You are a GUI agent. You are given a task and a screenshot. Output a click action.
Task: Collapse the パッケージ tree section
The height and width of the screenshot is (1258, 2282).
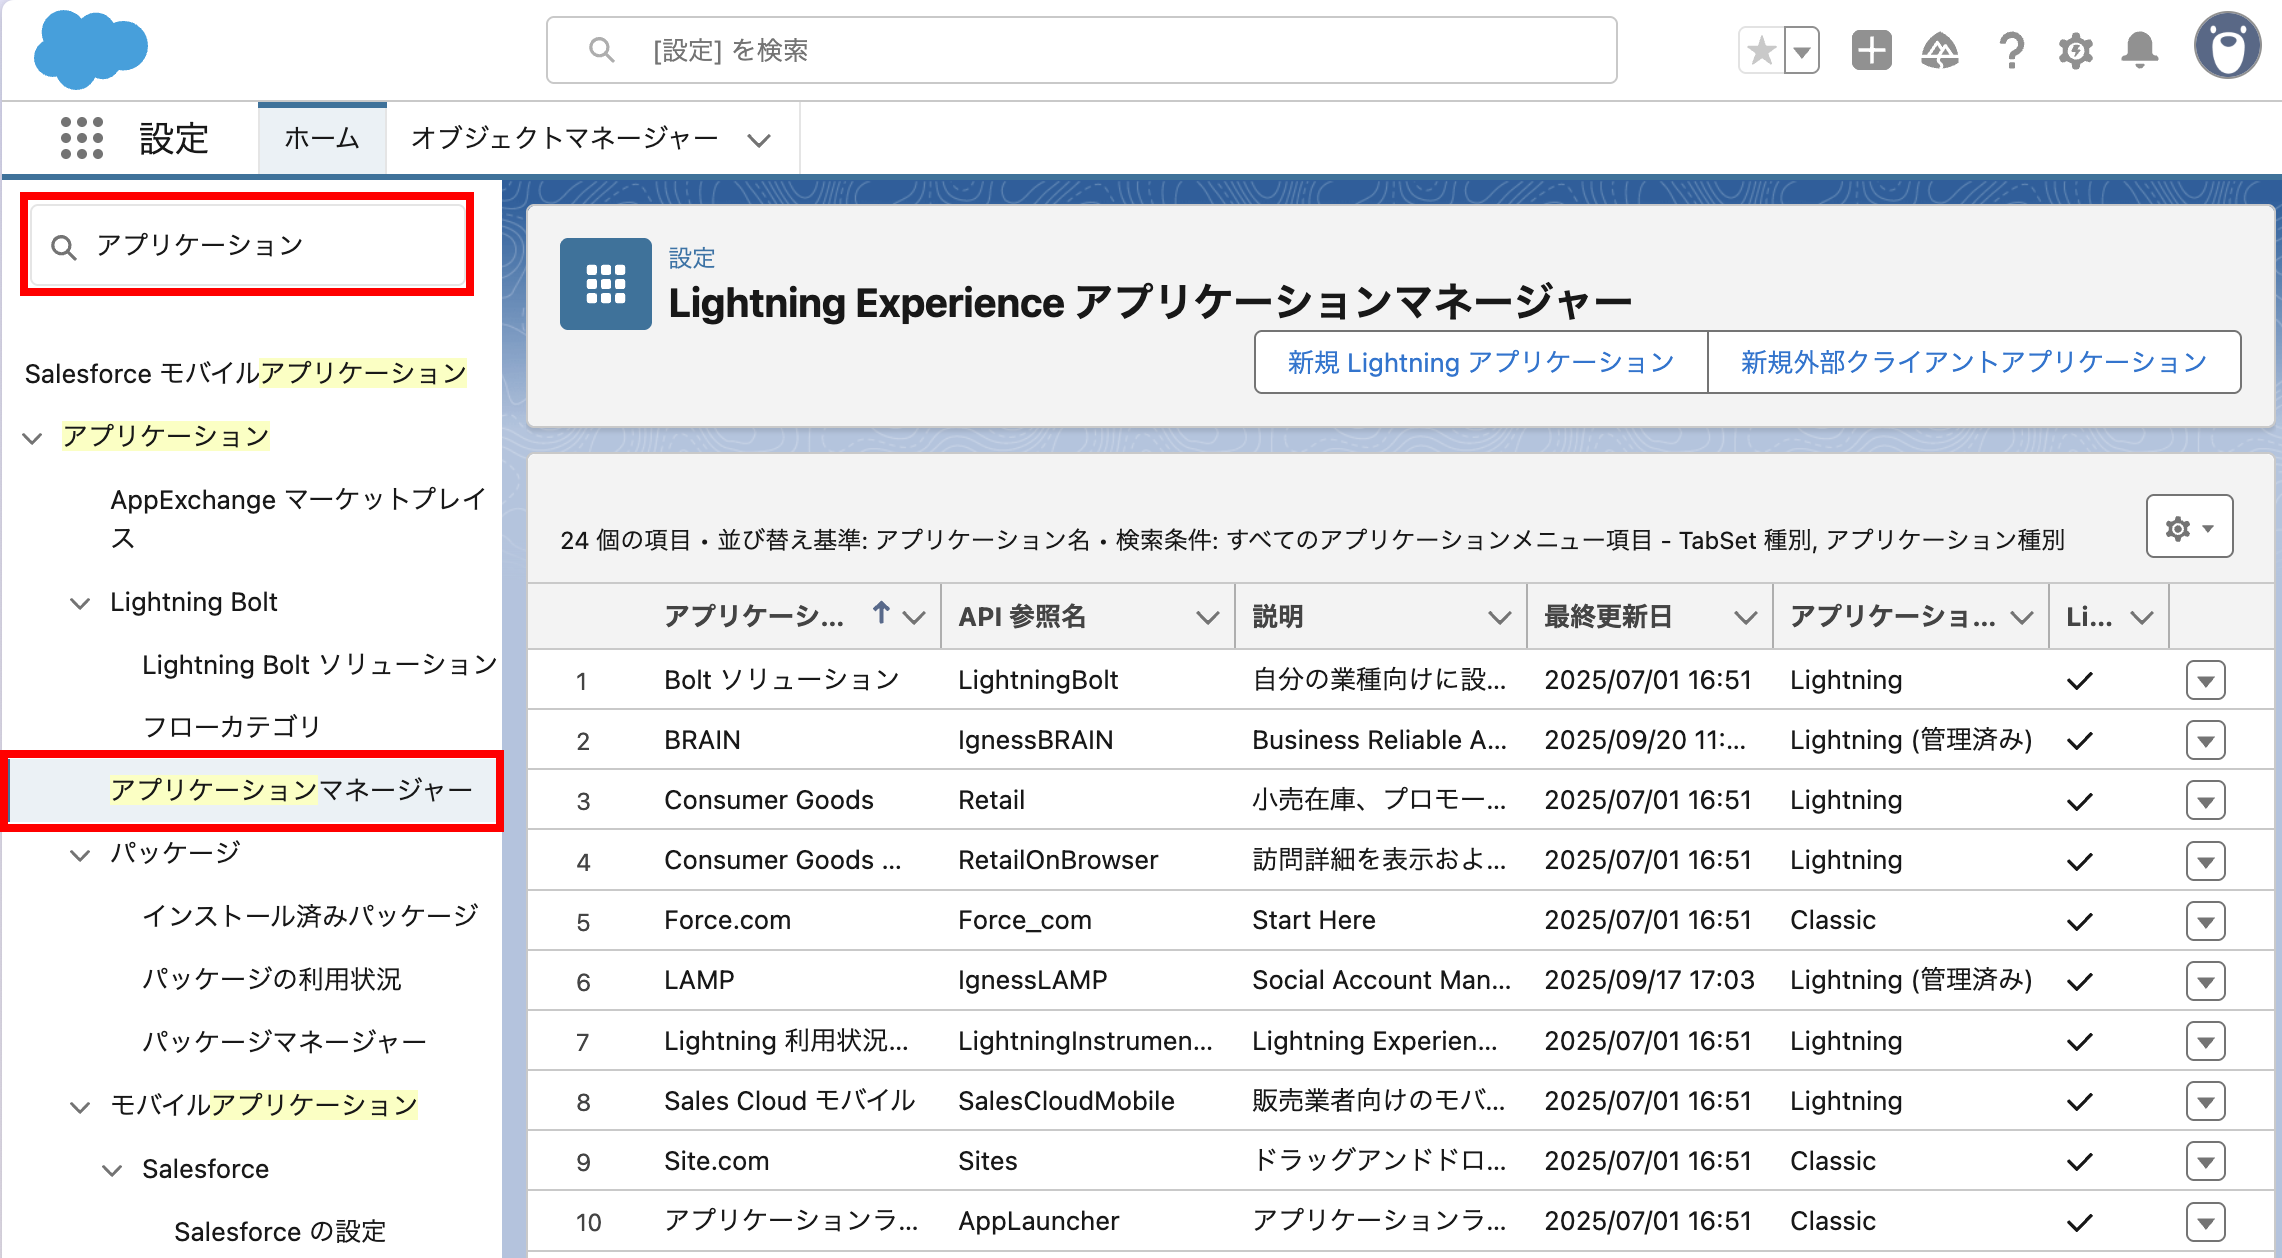point(80,854)
